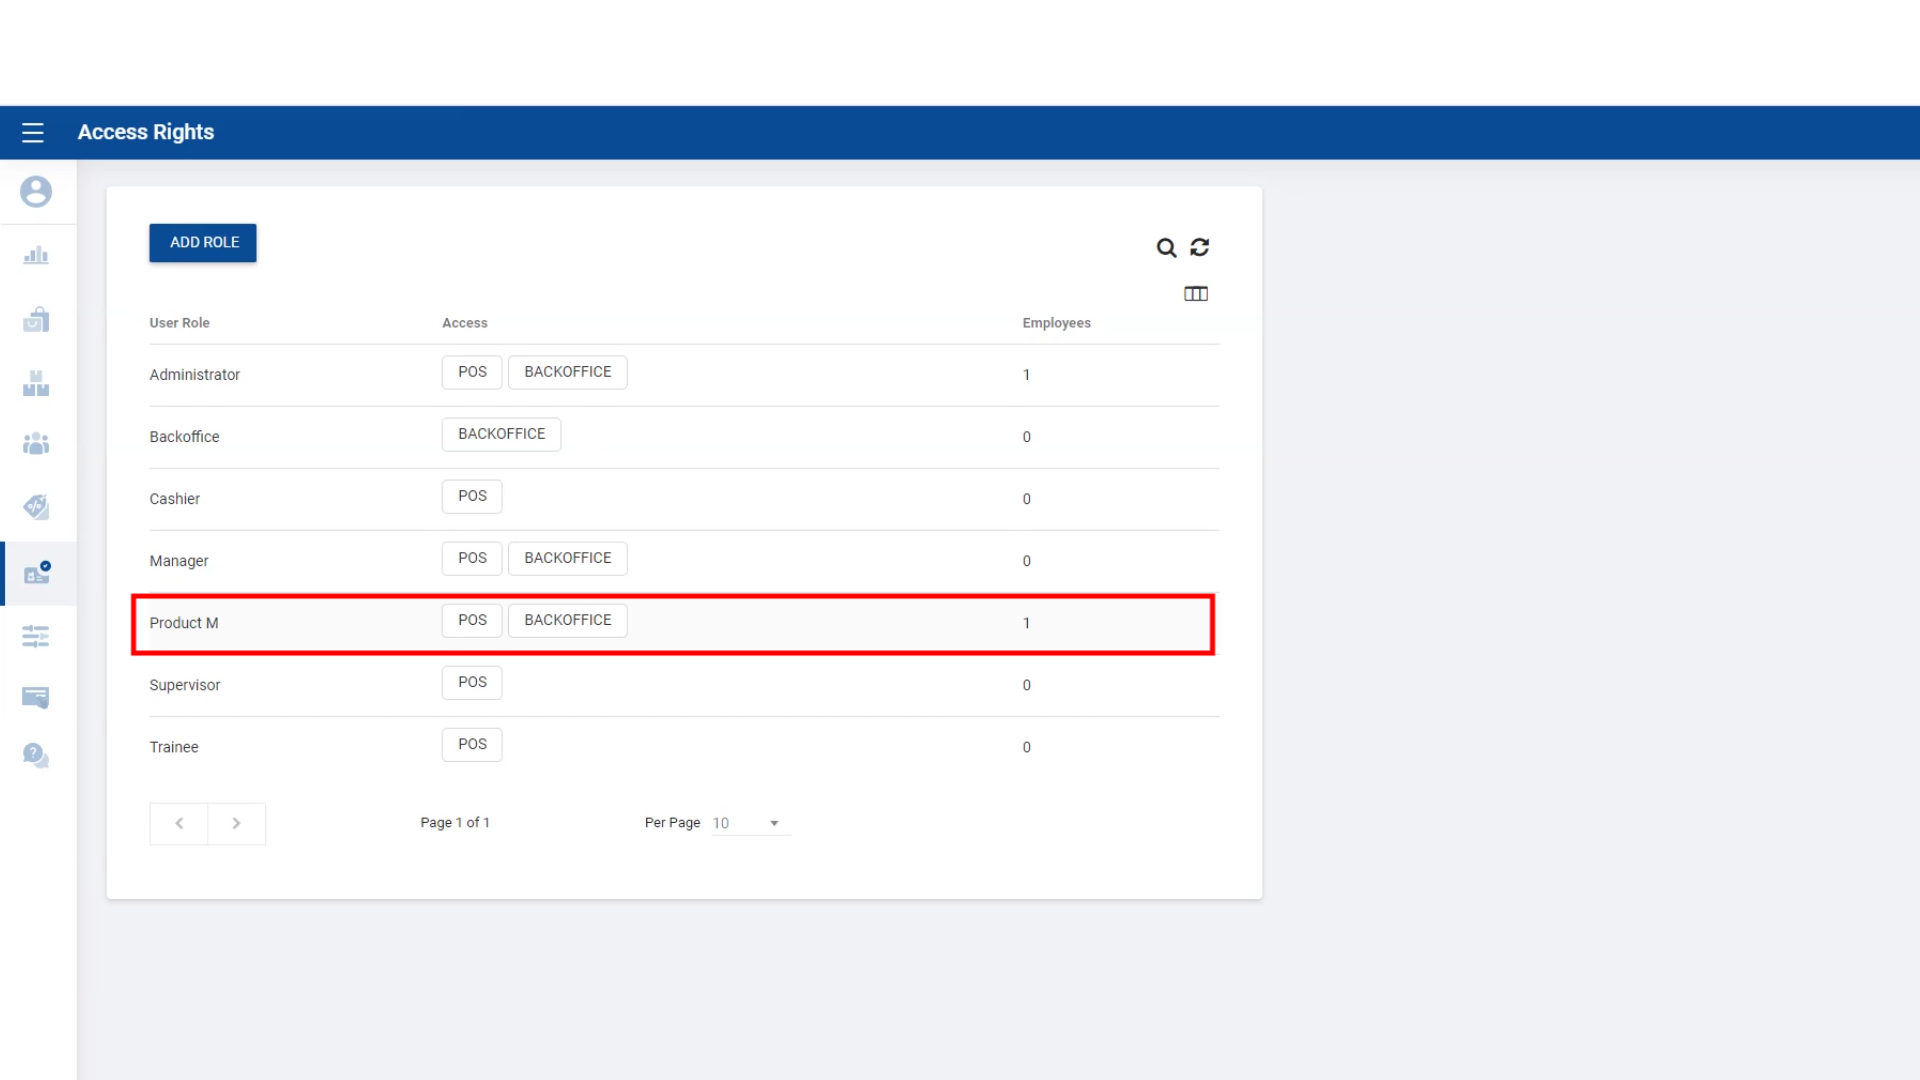
Task: Open the Product M role row
Action: pos(184,623)
